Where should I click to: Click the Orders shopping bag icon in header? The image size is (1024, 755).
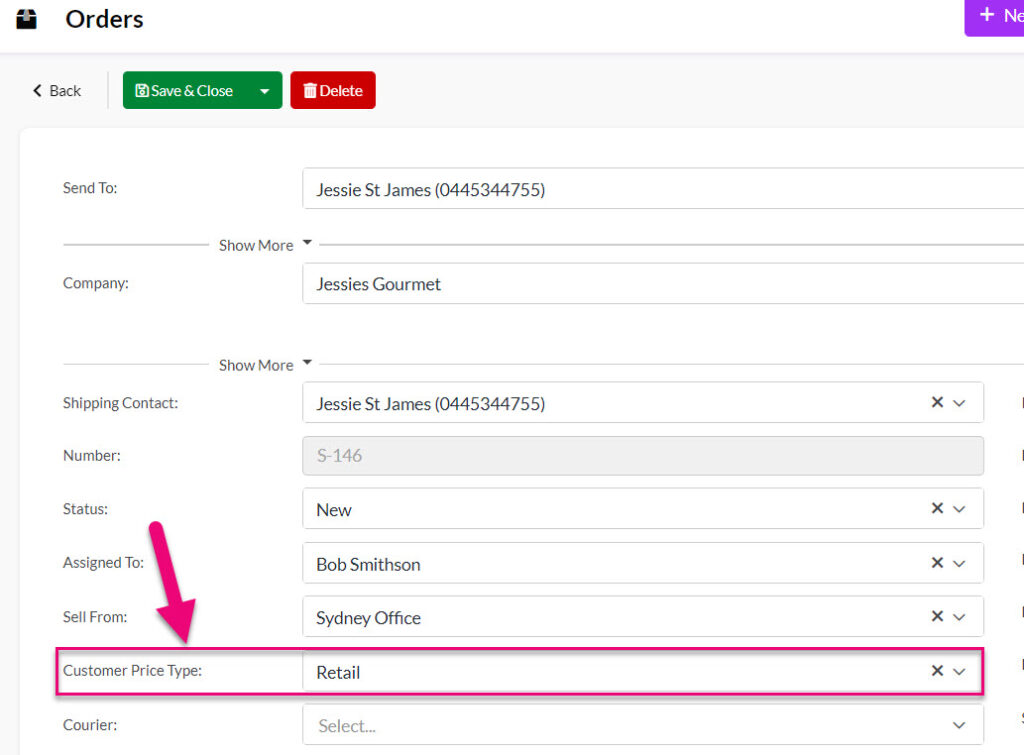[27, 17]
